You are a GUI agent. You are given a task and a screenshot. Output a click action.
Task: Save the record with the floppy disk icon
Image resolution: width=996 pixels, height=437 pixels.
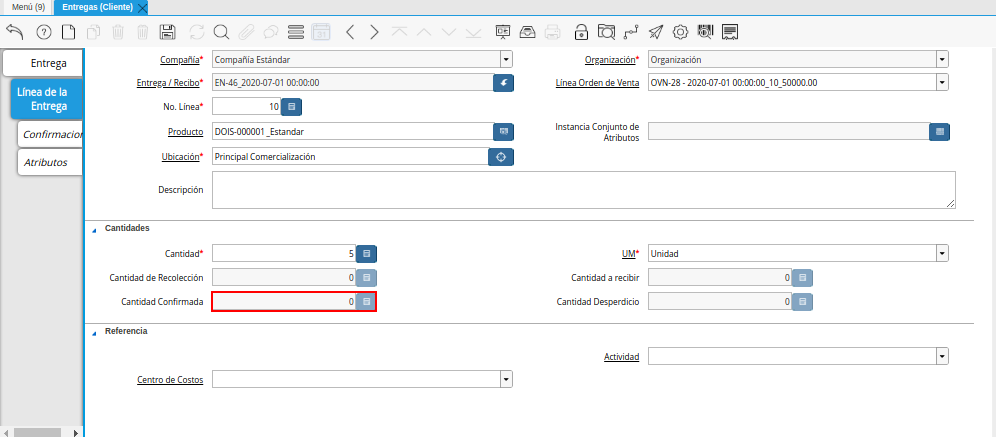[168, 32]
